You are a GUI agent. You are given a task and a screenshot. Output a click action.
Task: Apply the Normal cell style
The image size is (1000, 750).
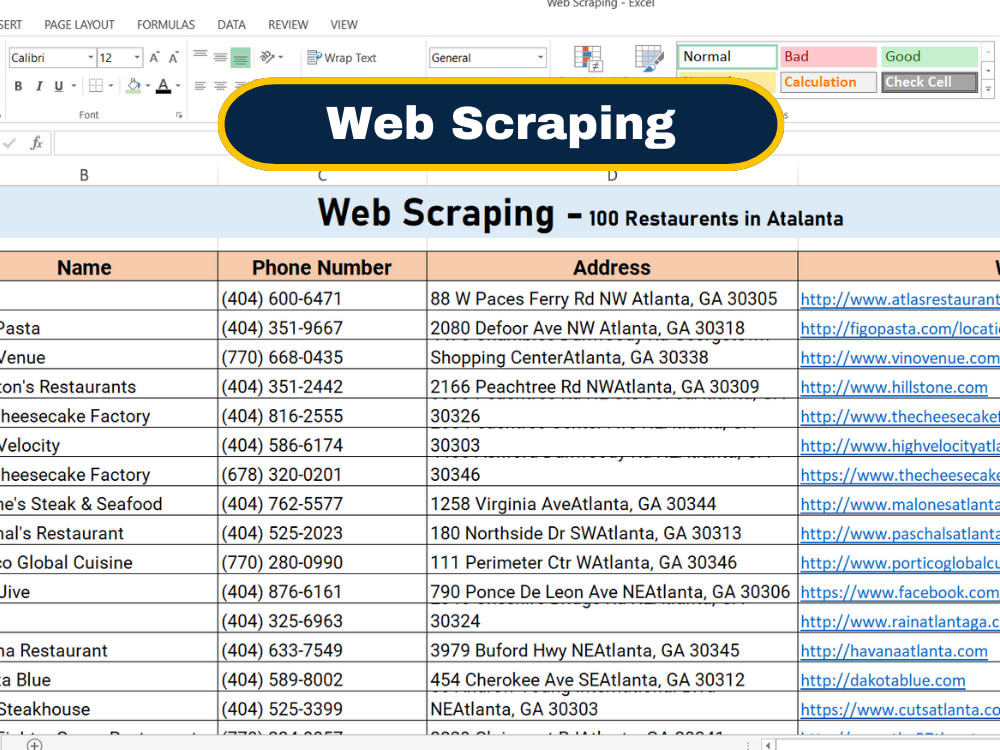pos(727,57)
